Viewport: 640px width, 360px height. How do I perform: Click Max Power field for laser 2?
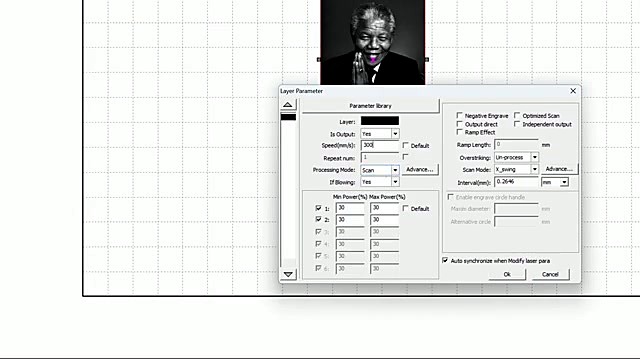384,220
